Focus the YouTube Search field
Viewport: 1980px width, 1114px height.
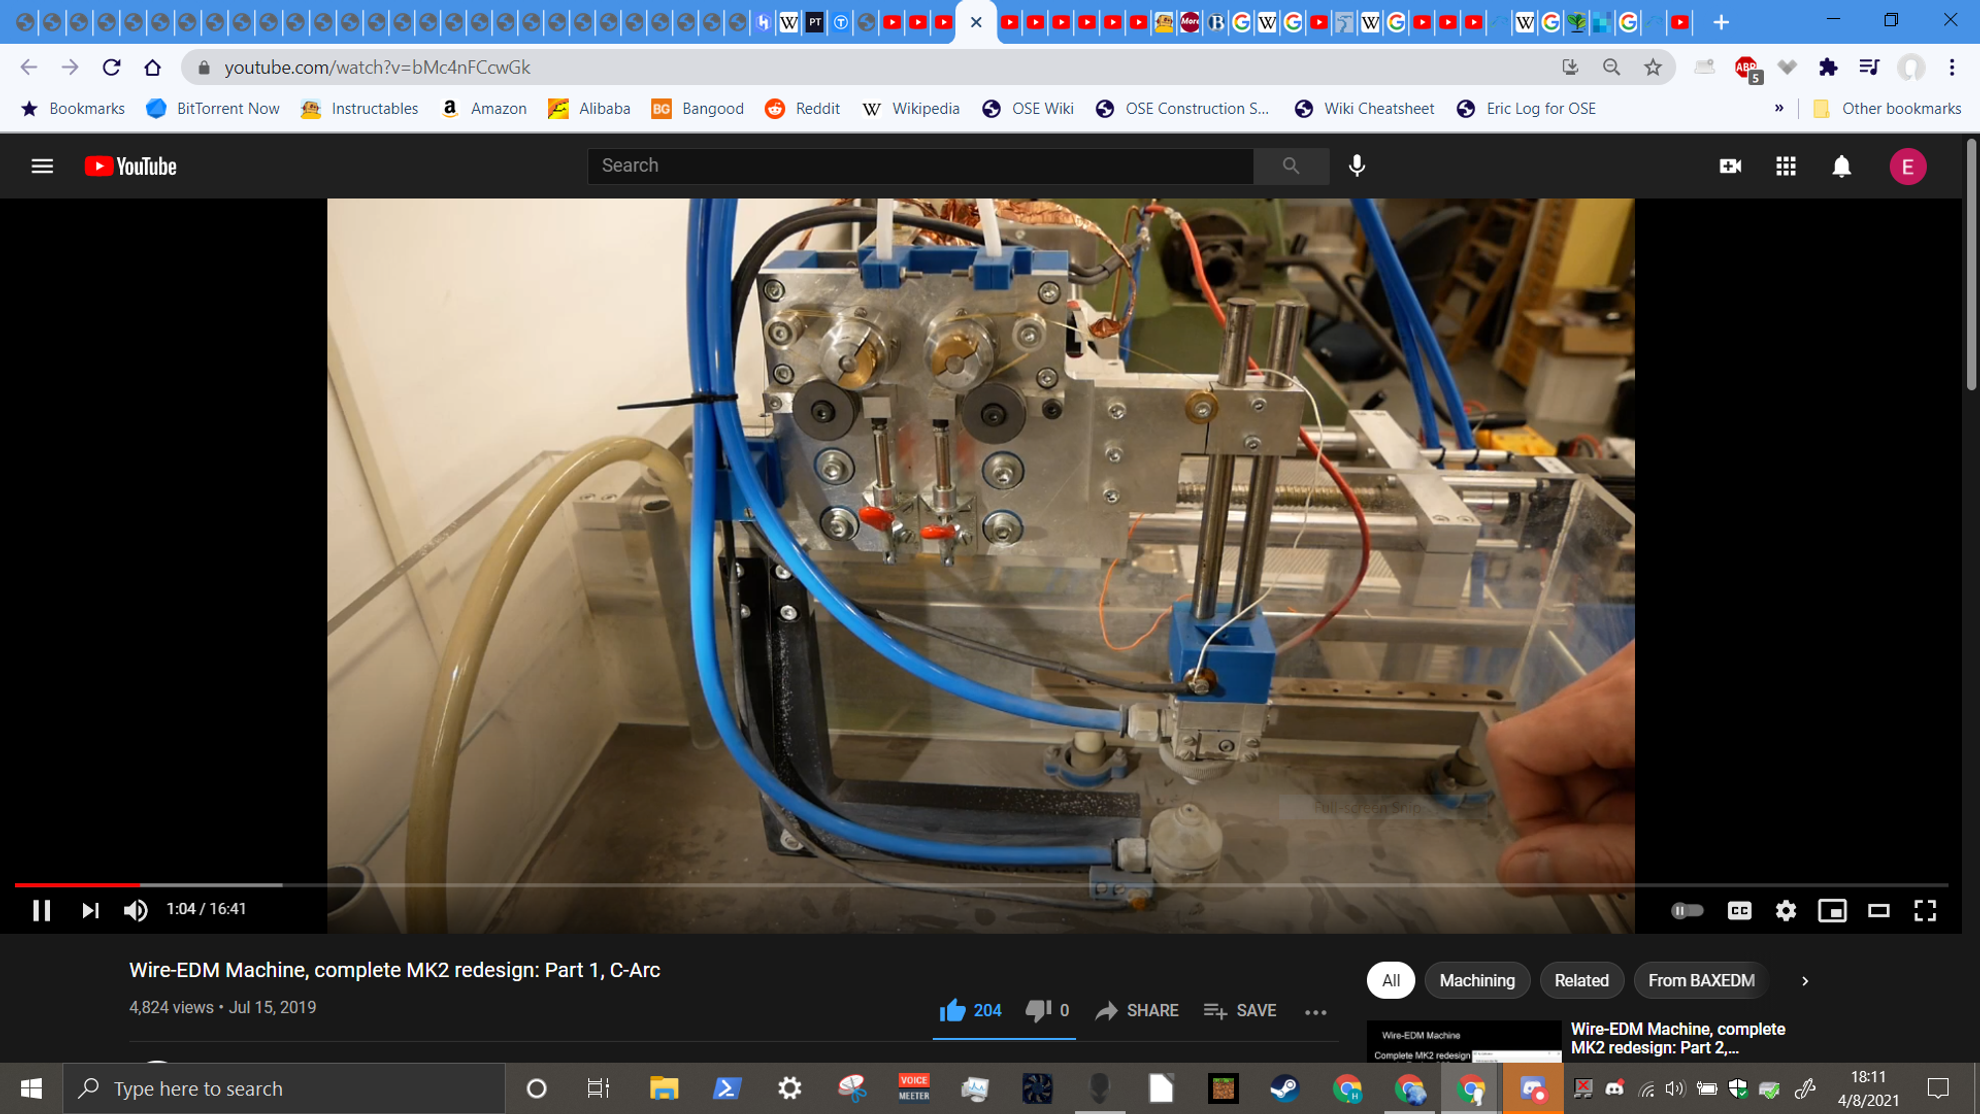coord(920,166)
